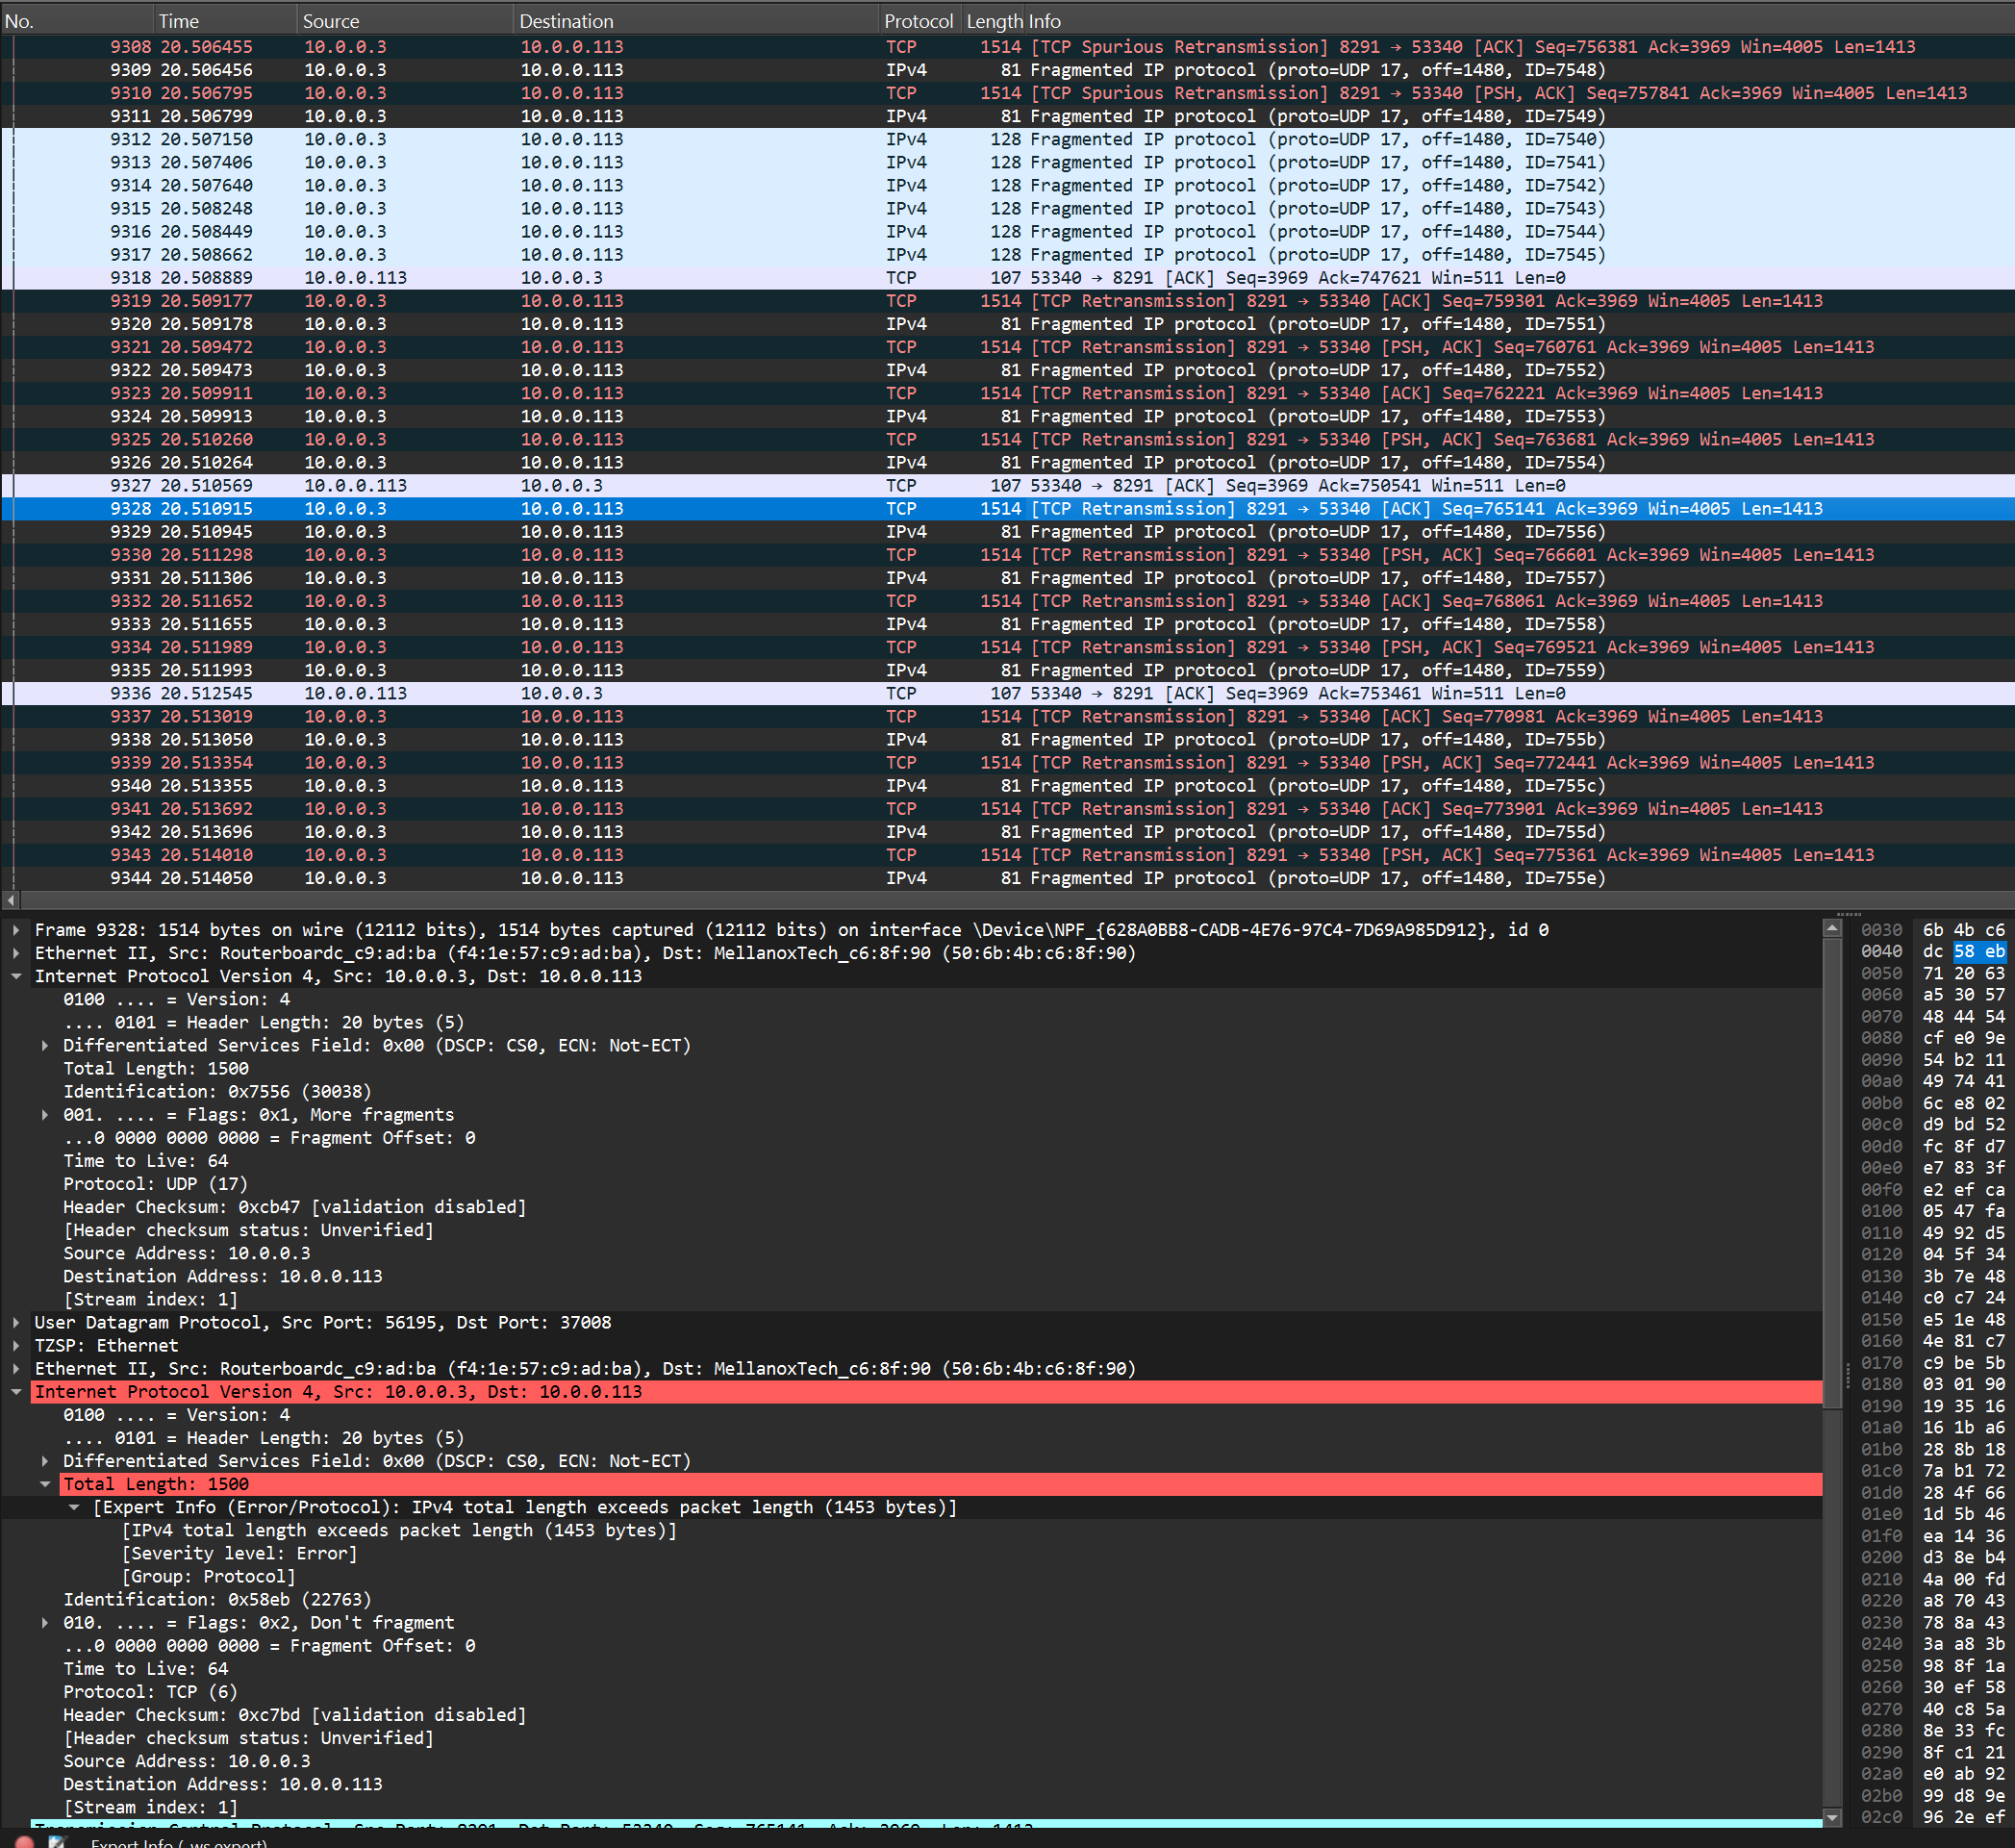
Task: Select packet 9330 Retransmission Seq=766601
Action: (1007, 555)
